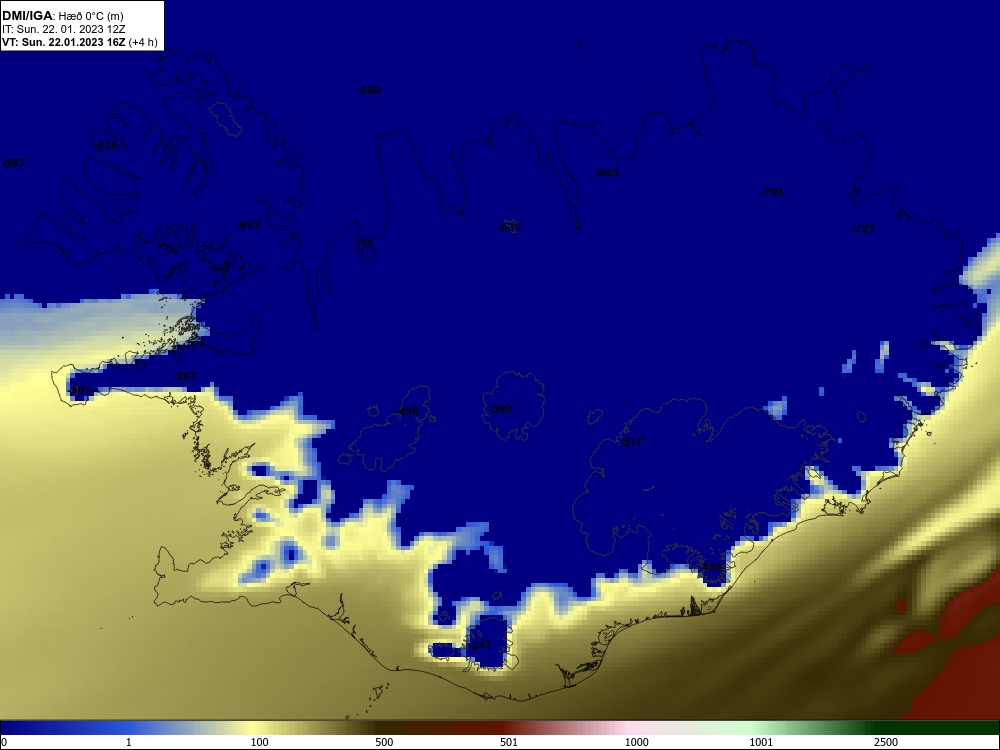This screenshot has height=750, width=1000.
Task: Click the '1001' color scale label
Action: click(x=761, y=742)
